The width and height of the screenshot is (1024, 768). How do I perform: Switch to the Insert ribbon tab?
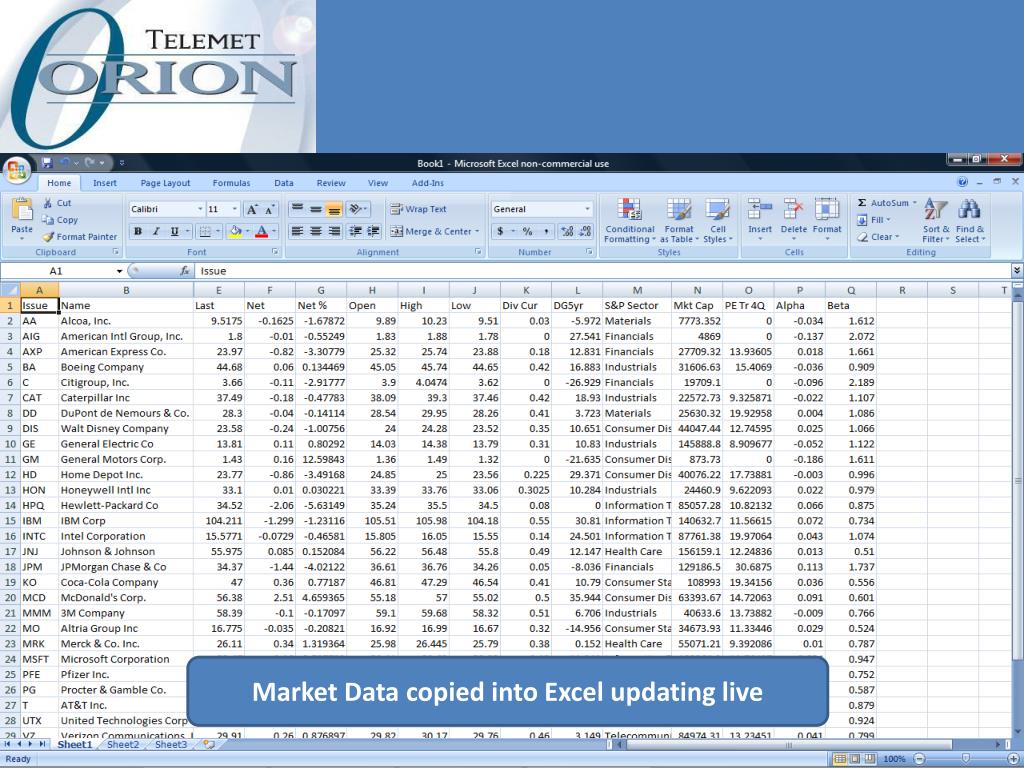coord(104,183)
